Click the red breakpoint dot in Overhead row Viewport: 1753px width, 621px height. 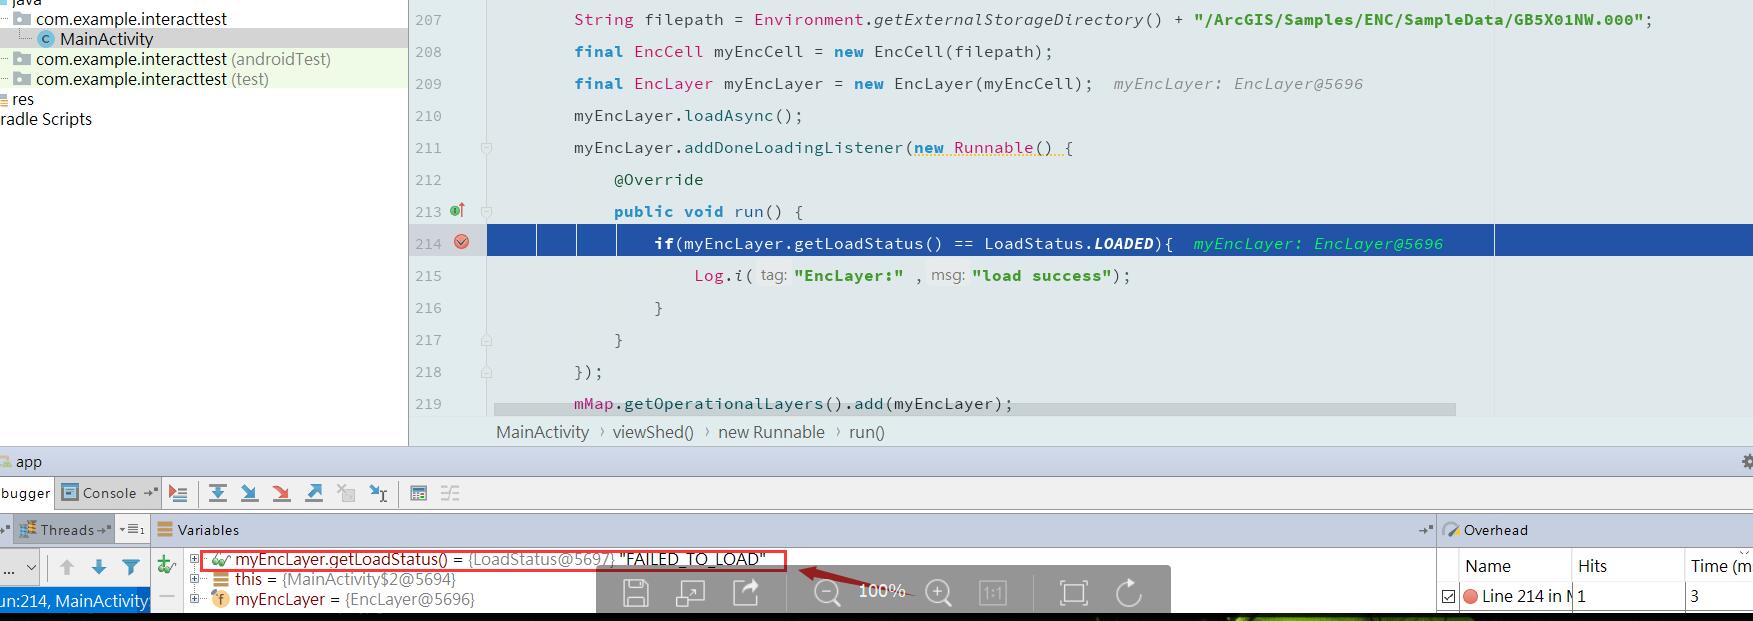click(1470, 596)
